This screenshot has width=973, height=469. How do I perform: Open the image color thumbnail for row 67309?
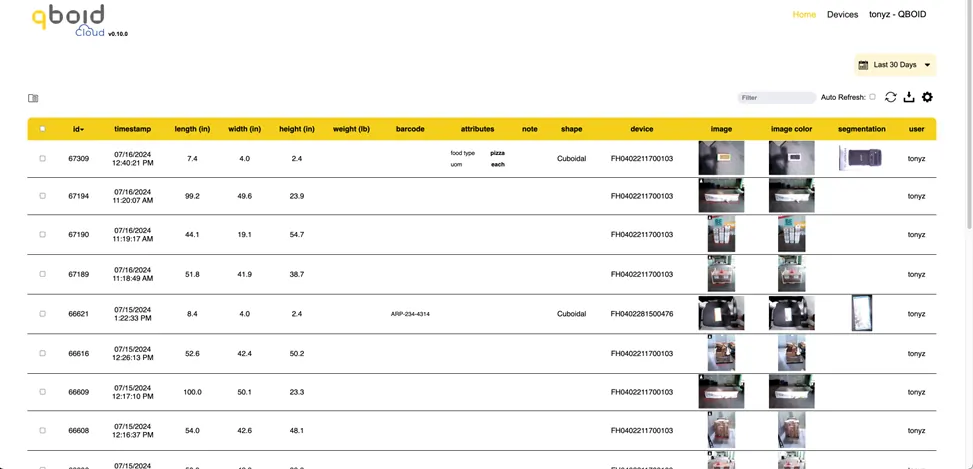pos(791,158)
